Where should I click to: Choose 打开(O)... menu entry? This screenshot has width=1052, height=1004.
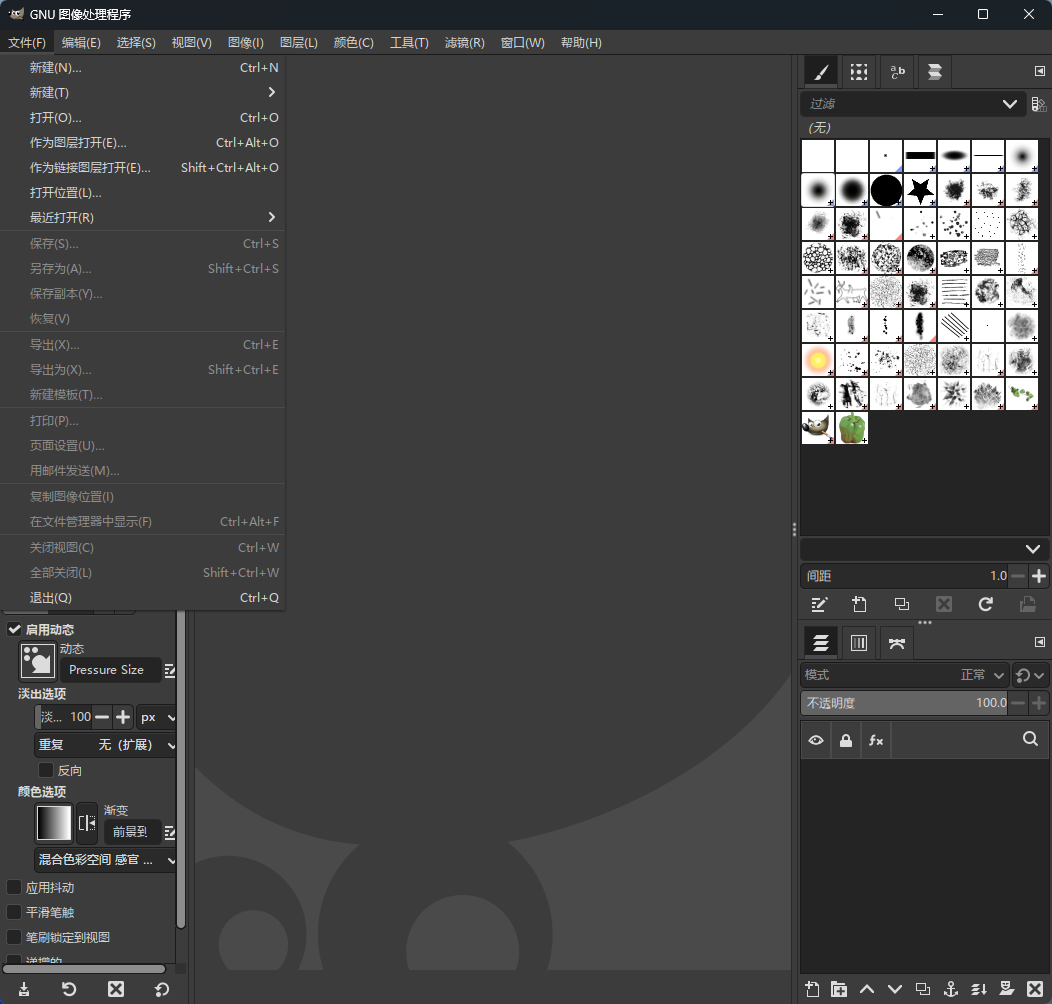[143, 117]
